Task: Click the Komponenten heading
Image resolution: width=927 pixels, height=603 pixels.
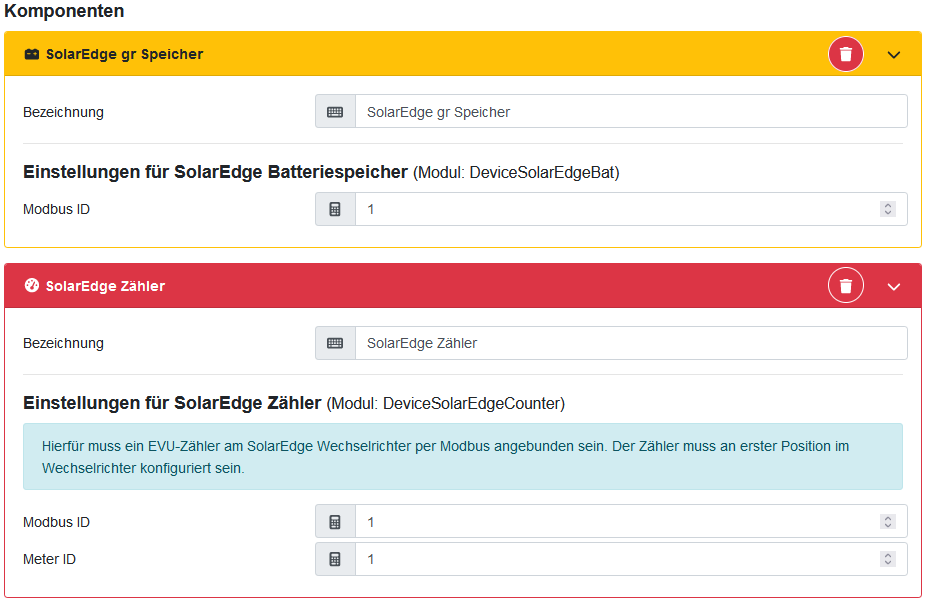Action: 64,11
